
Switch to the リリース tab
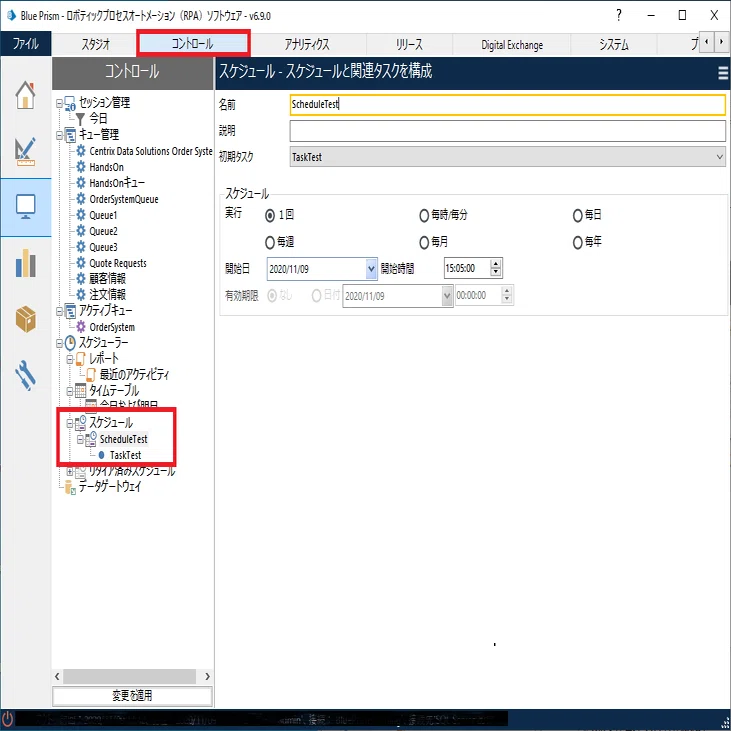click(x=409, y=44)
